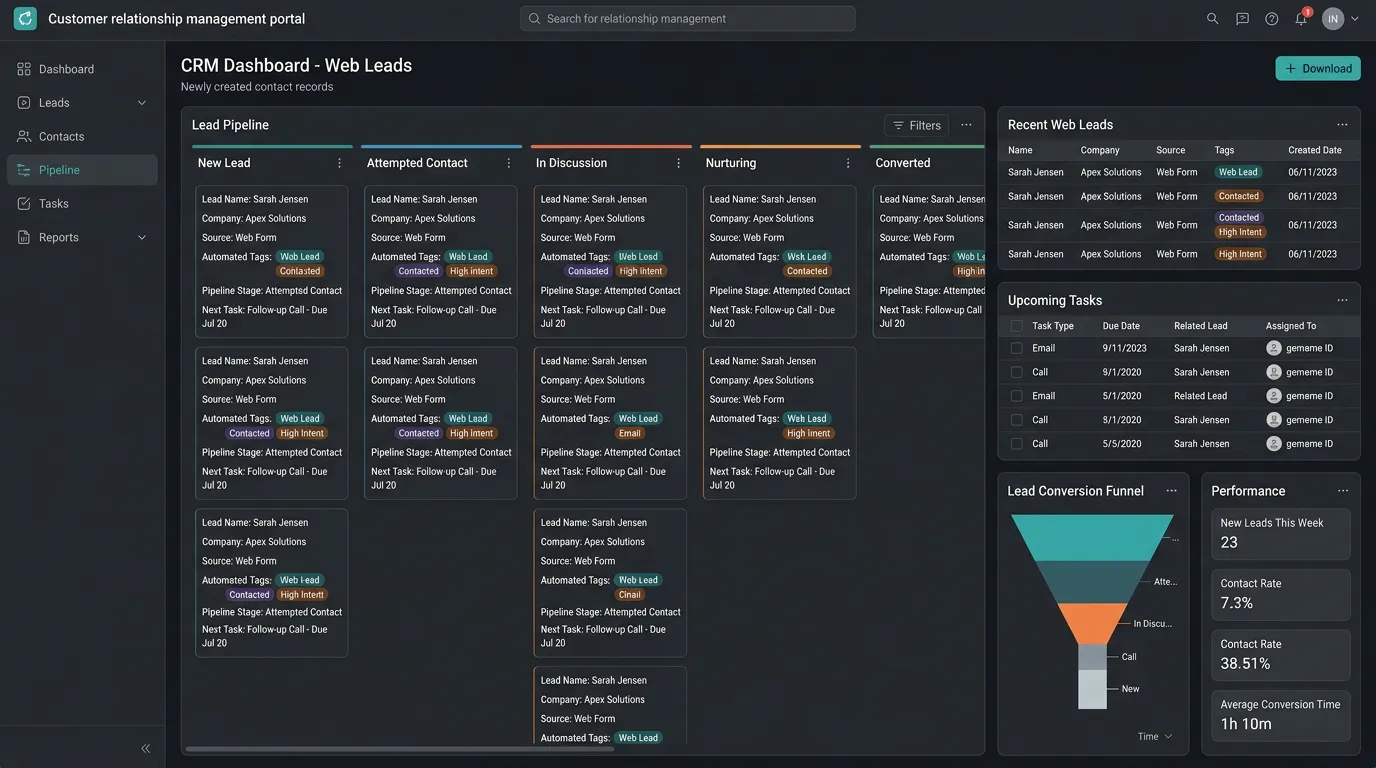The image size is (1376, 768).
Task: Open Recent Web Leads more options
Action: point(1342,125)
